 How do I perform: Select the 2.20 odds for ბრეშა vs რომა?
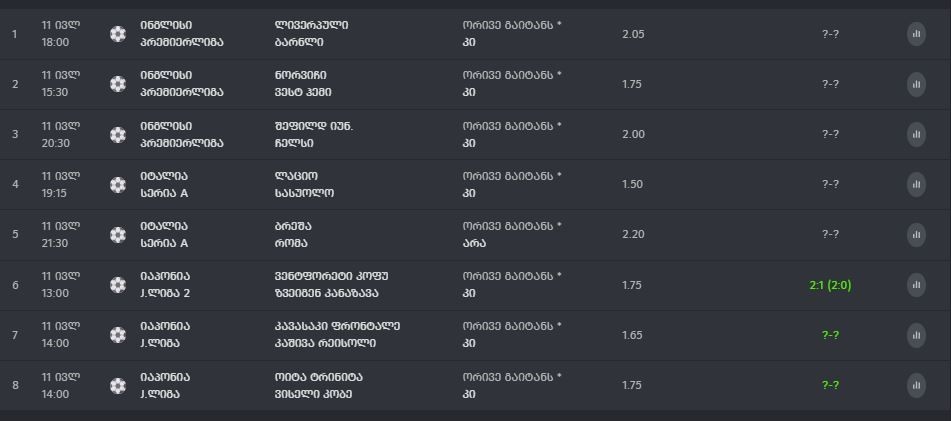[633, 235]
